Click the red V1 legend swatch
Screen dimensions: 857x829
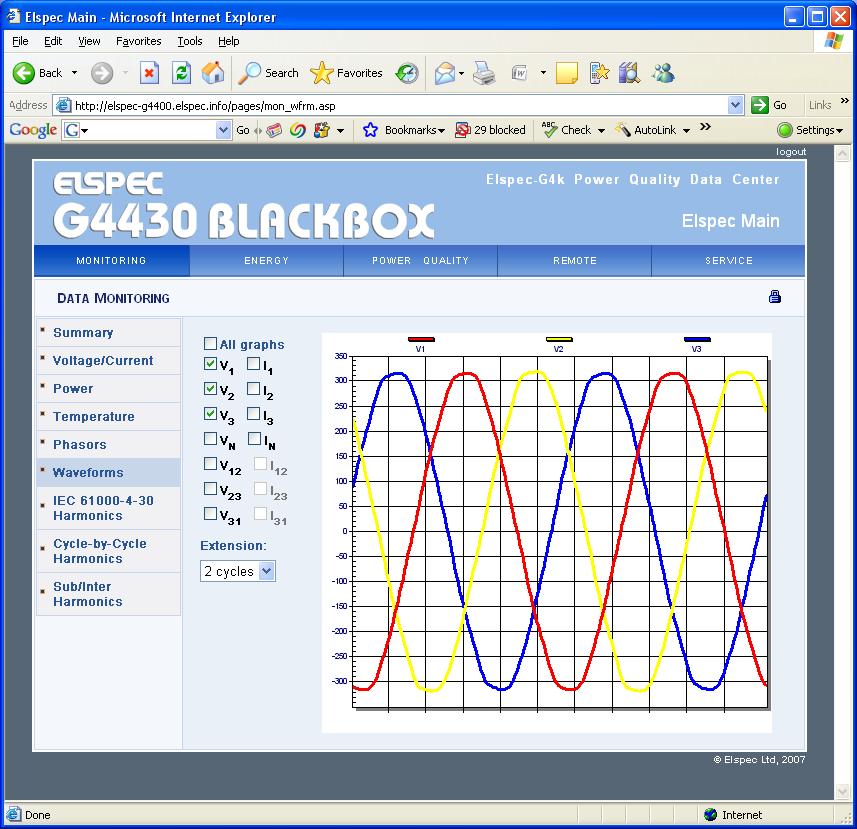click(x=421, y=339)
